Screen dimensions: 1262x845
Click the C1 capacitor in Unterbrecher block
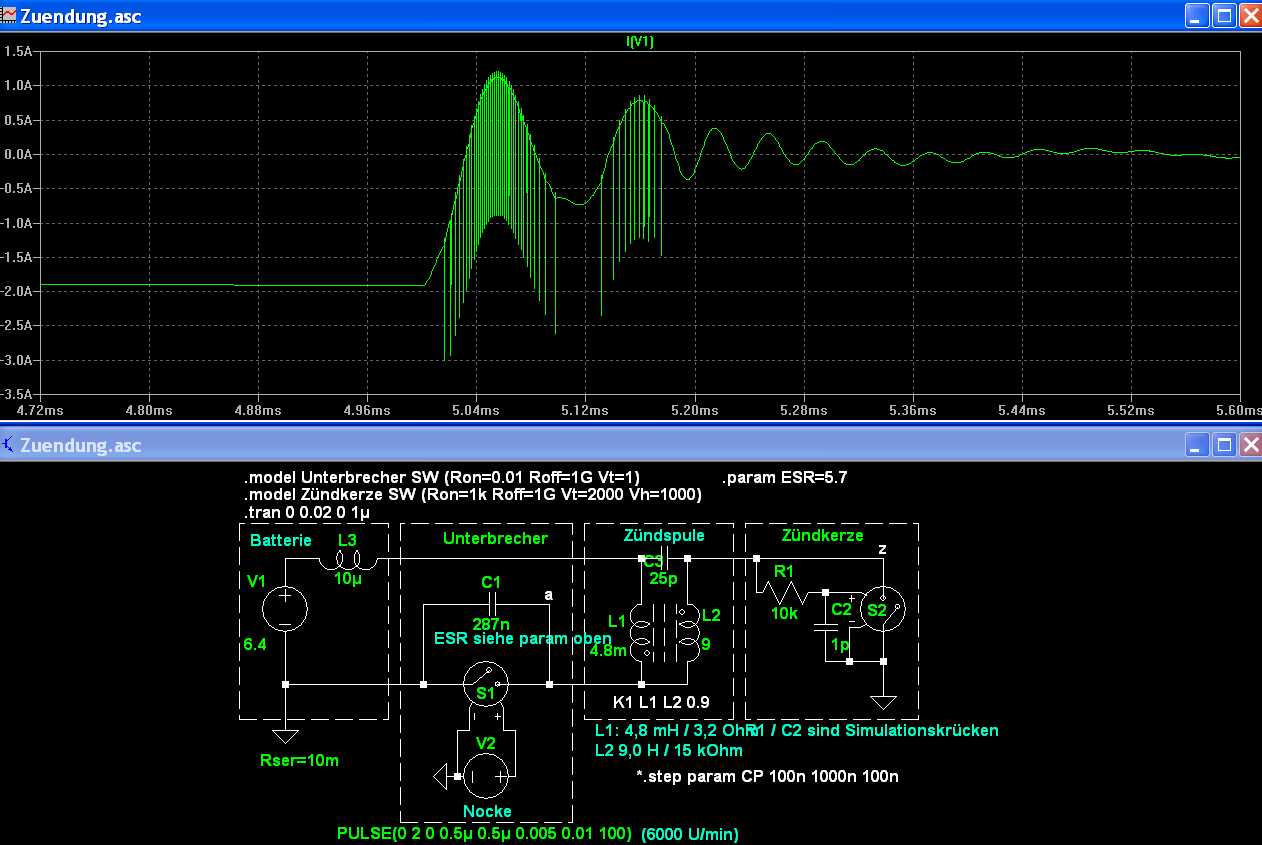pos(490,604)
